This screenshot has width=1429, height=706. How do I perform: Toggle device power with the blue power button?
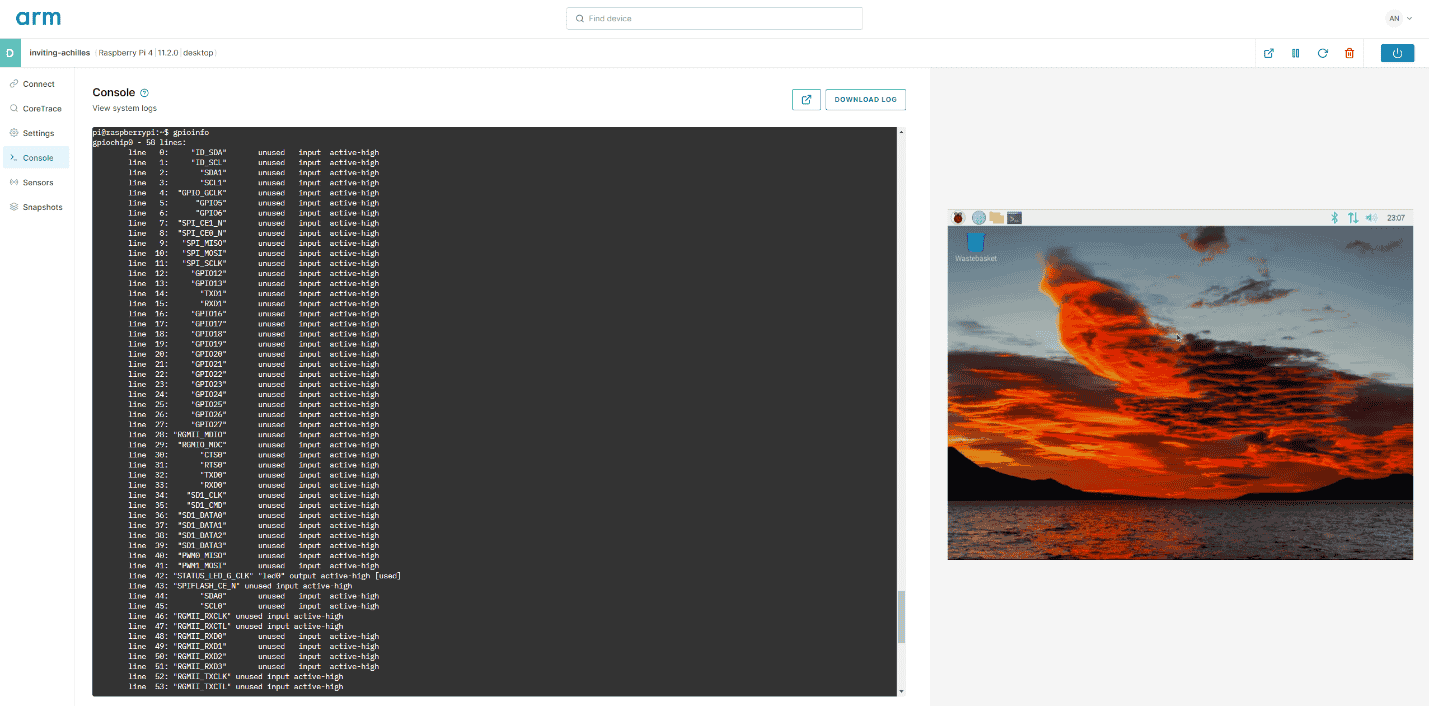click(x=1397, y=53)
